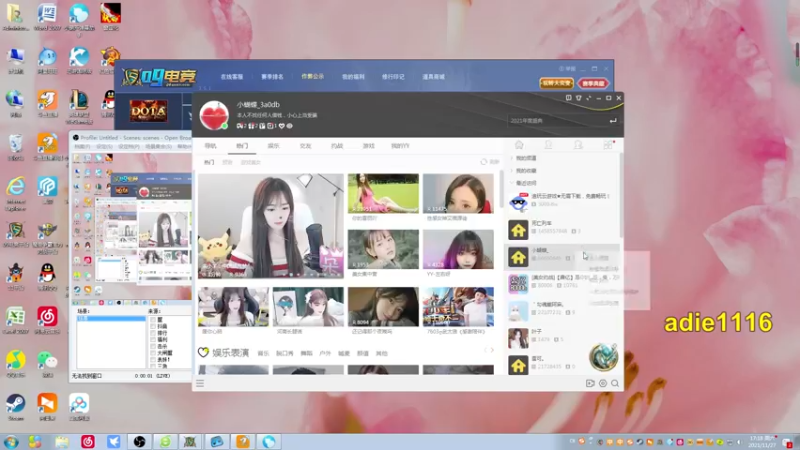Click the skin shirt icon in YY title bar
This screenshot has height=450, width=800.
579,98
